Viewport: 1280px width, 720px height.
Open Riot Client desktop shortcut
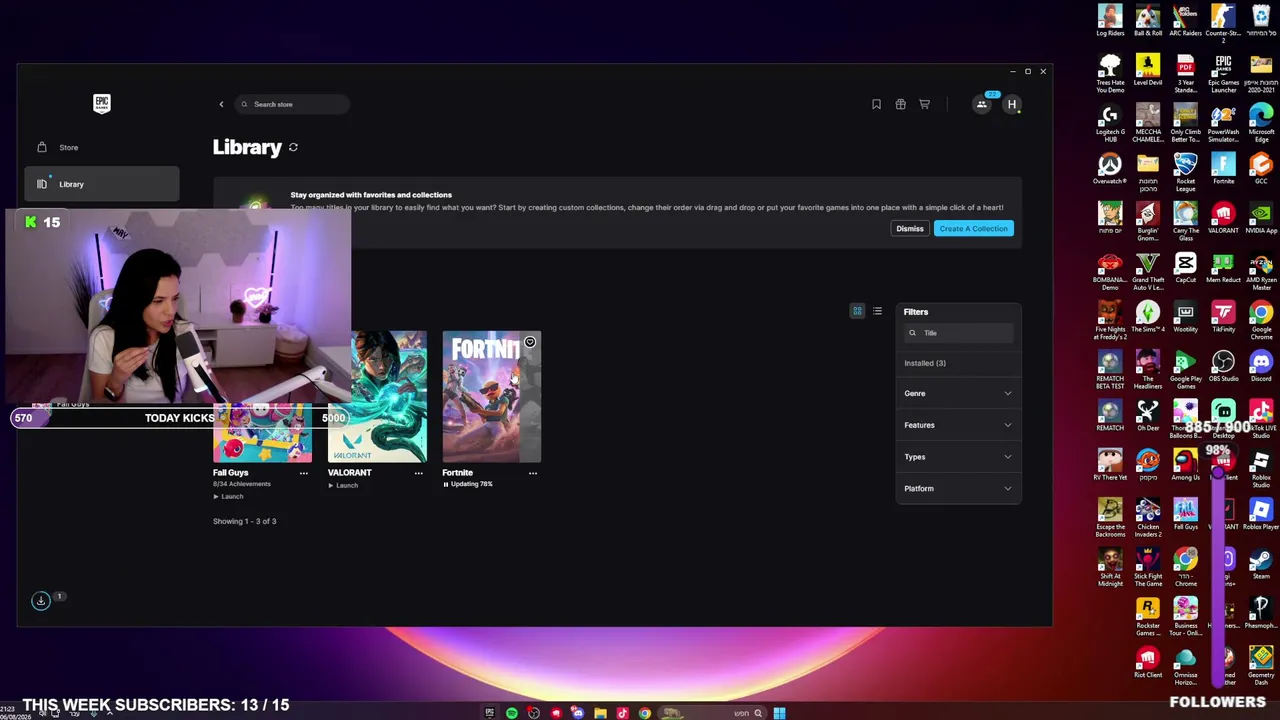[x=1148, y=661]
